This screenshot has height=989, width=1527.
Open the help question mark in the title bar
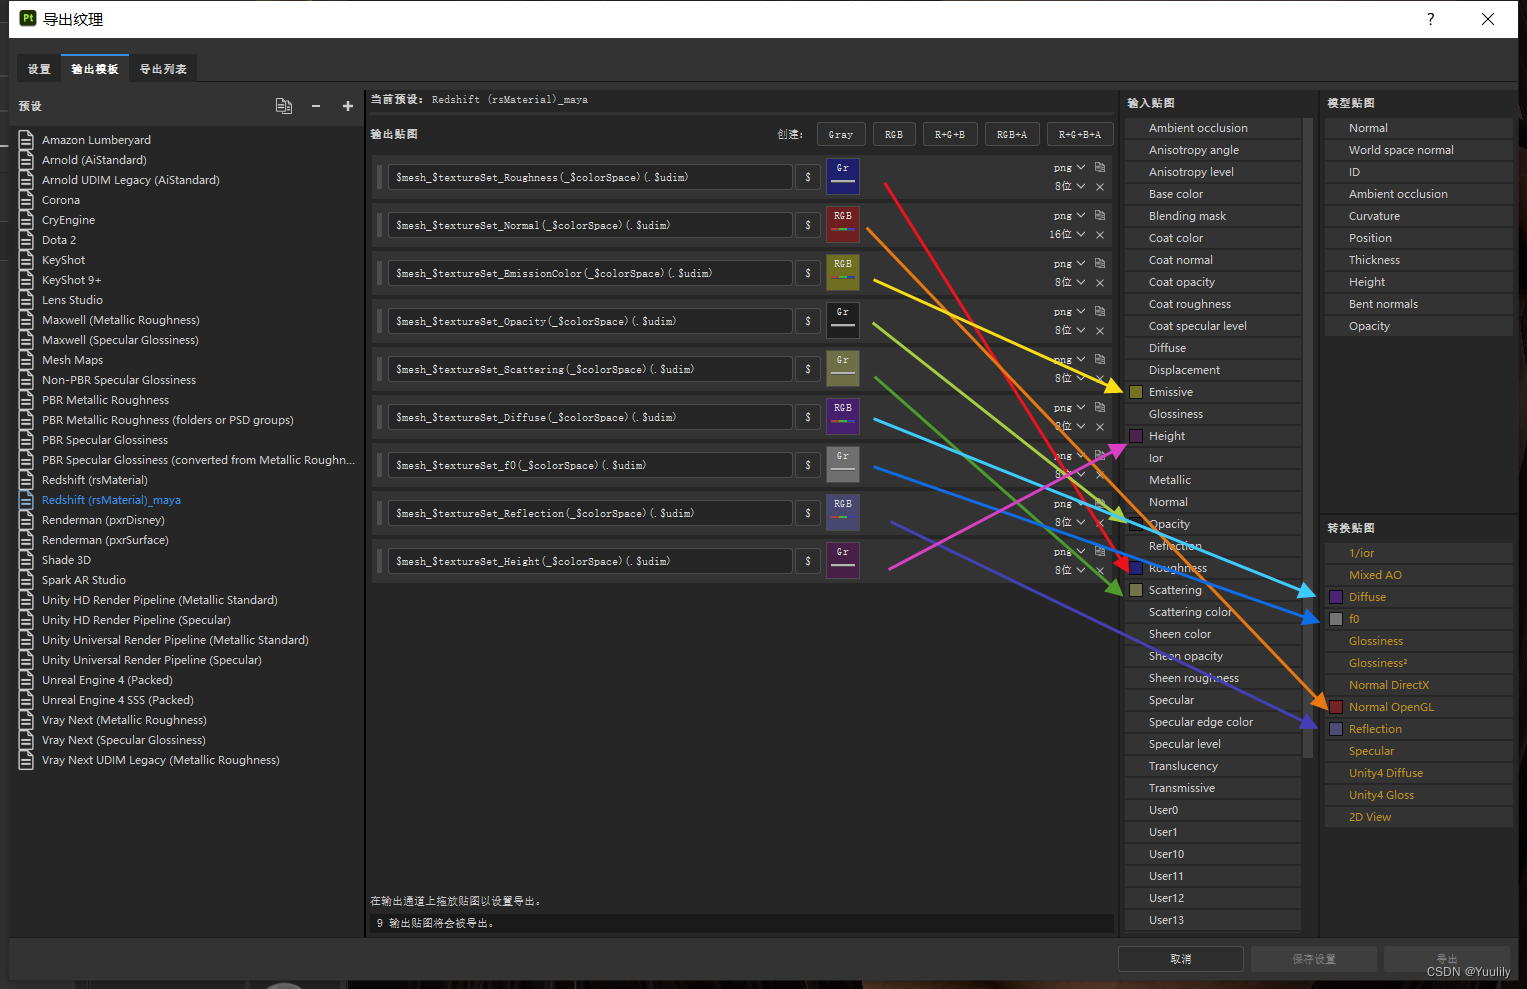[x=1431, y=19]
